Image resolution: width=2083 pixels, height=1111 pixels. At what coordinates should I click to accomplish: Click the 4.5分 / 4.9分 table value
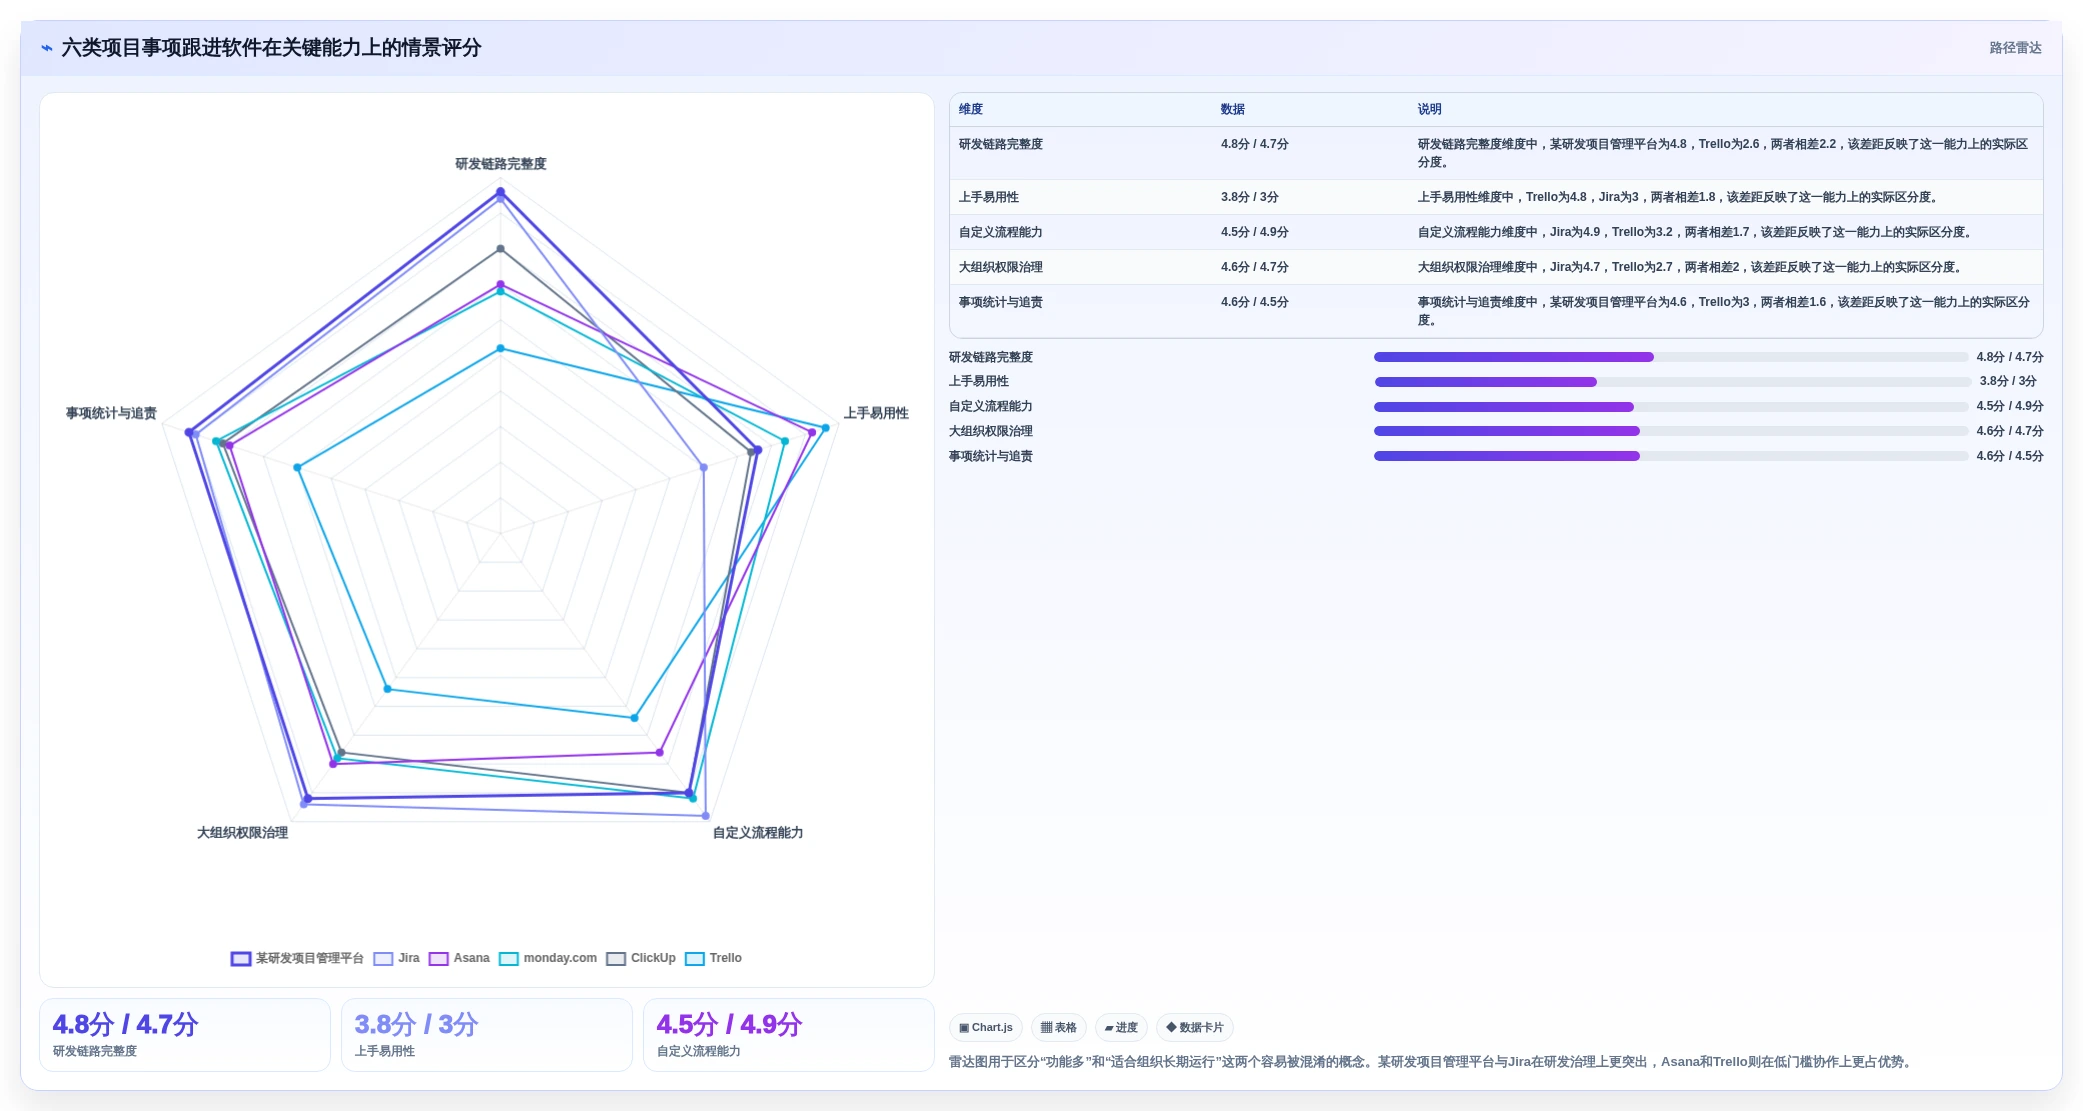click(x=1255, y=232)
